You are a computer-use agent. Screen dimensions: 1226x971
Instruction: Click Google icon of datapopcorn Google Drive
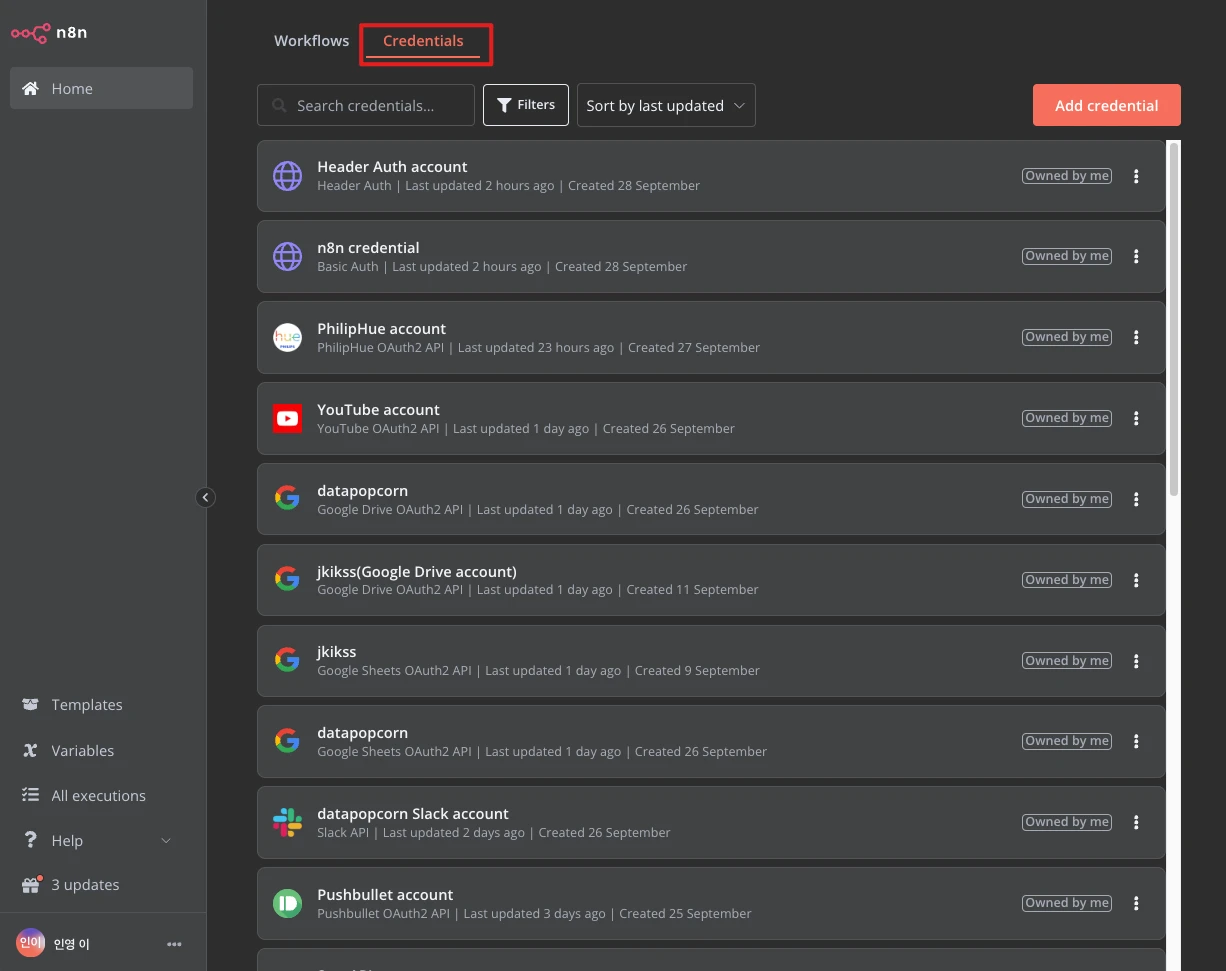coord(287,497)
